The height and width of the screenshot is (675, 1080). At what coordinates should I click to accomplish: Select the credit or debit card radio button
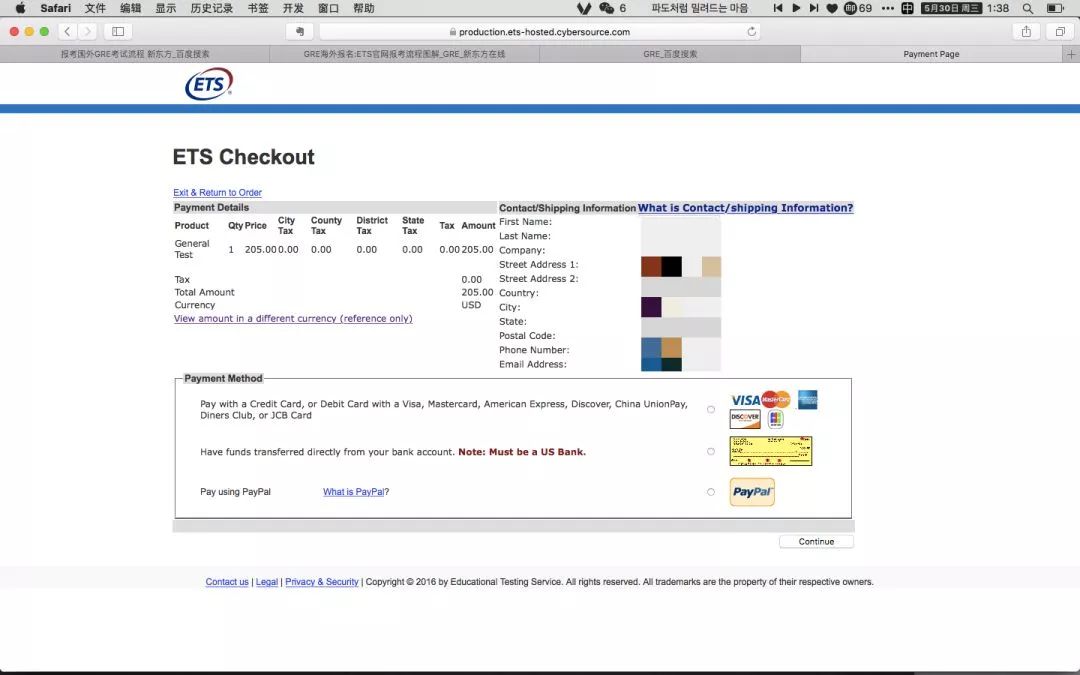tap(711, 410)
